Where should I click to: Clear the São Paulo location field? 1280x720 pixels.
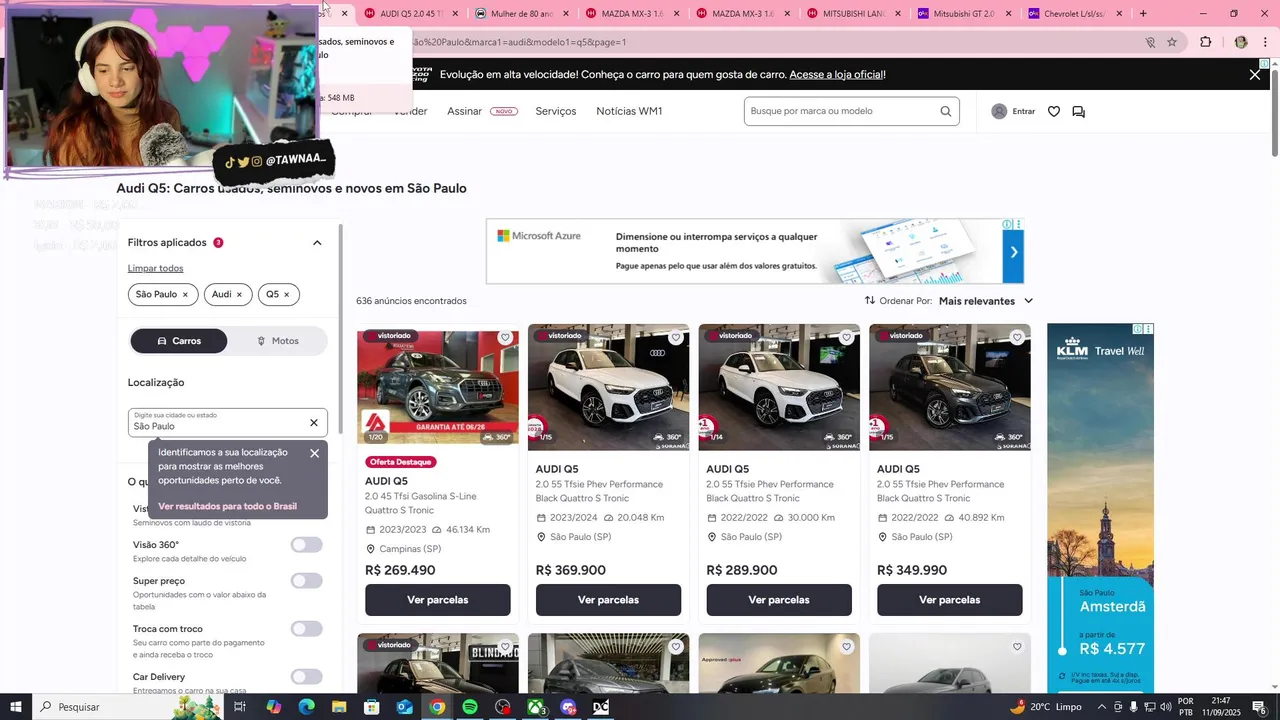click(x=314, y=423)
